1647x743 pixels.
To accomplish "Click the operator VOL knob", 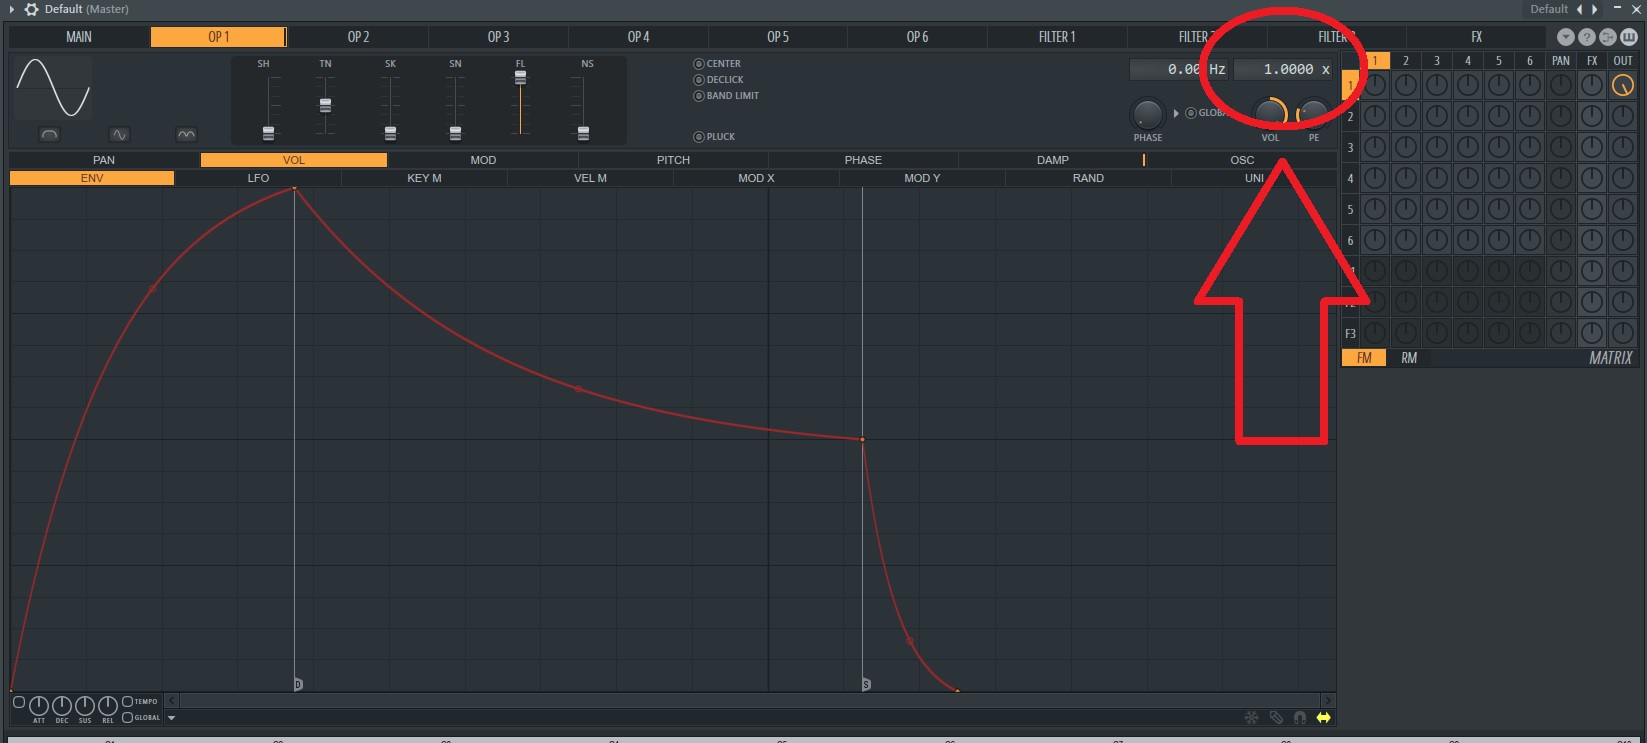I will [1270, 114].
